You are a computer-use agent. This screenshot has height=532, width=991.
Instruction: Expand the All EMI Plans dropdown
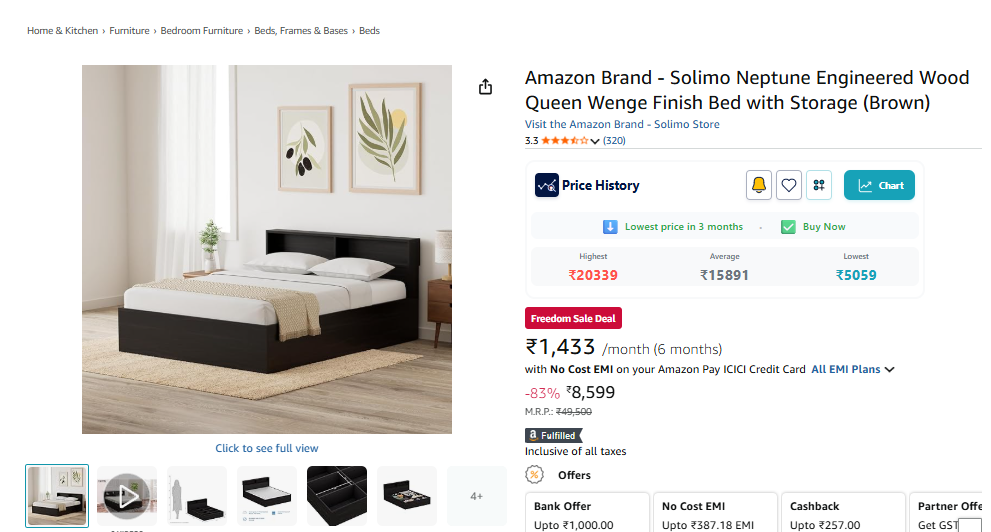(x=852, y=369)
